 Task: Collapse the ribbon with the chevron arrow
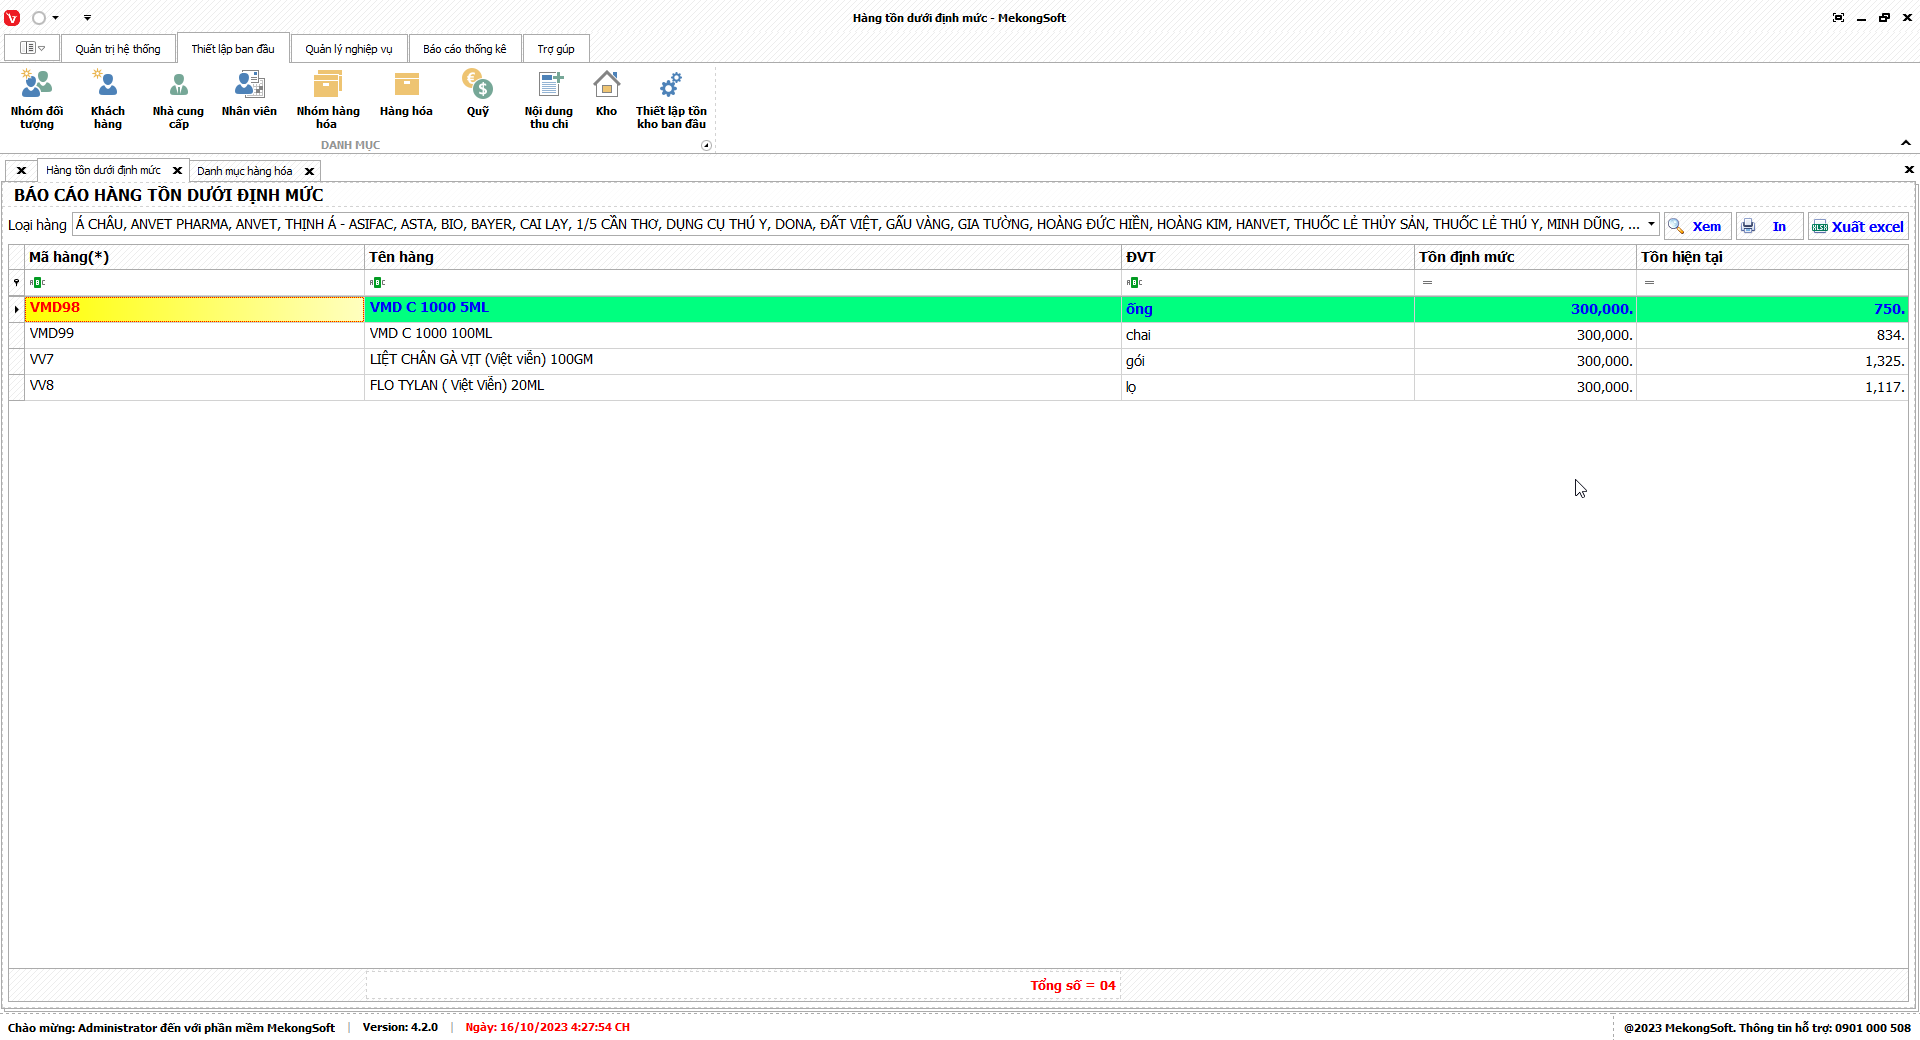[1906, 143]
